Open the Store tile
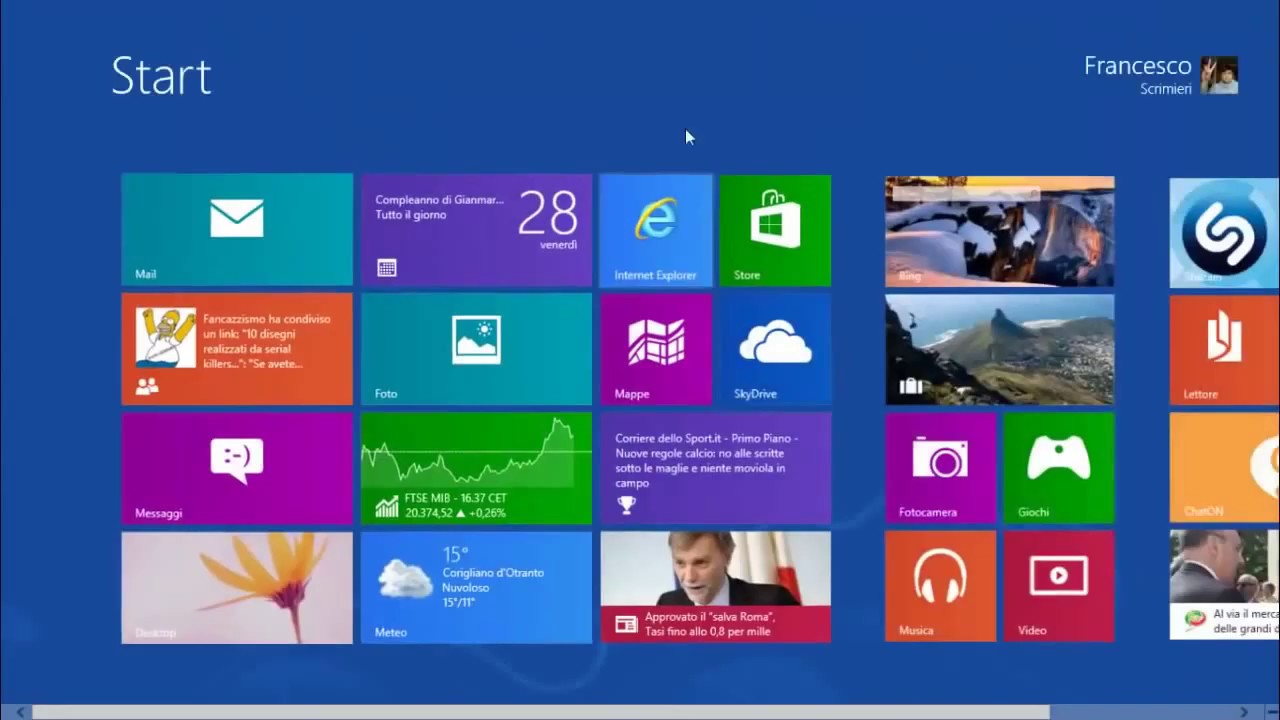This screenshot has width=1280, height=720. tap(775, 230)
